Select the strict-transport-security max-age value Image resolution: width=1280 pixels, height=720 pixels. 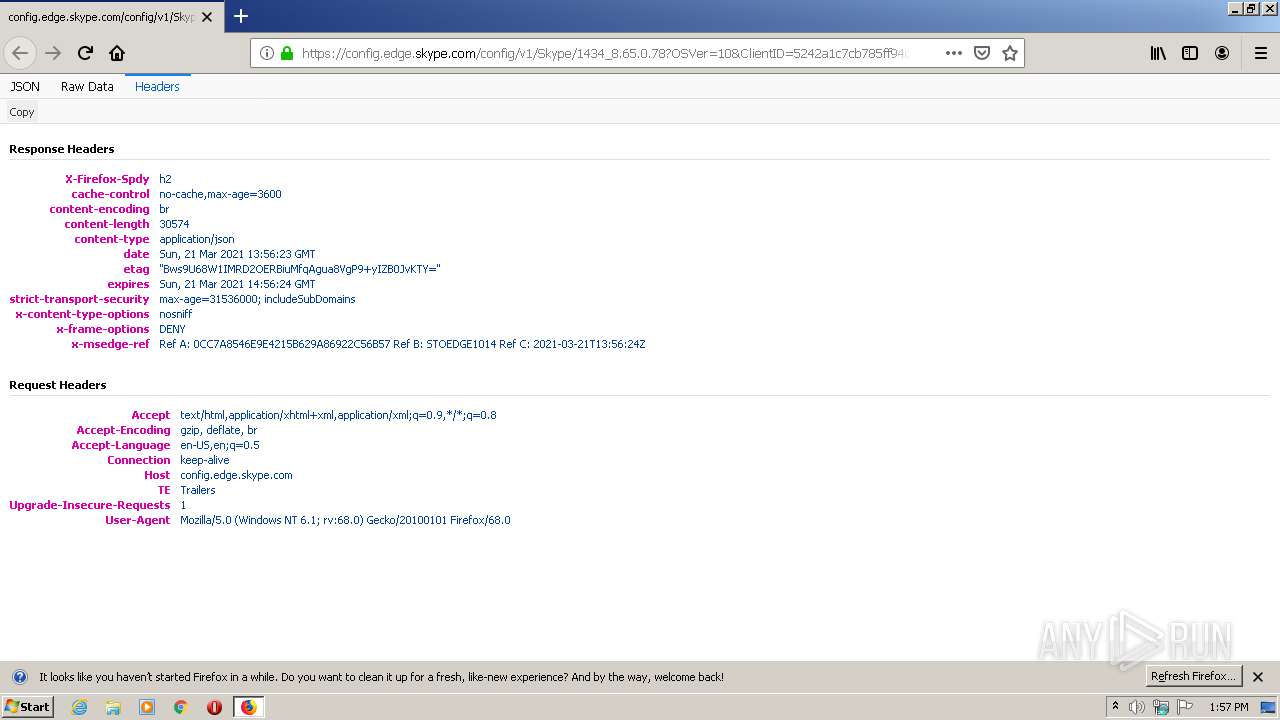coord(257,299)
